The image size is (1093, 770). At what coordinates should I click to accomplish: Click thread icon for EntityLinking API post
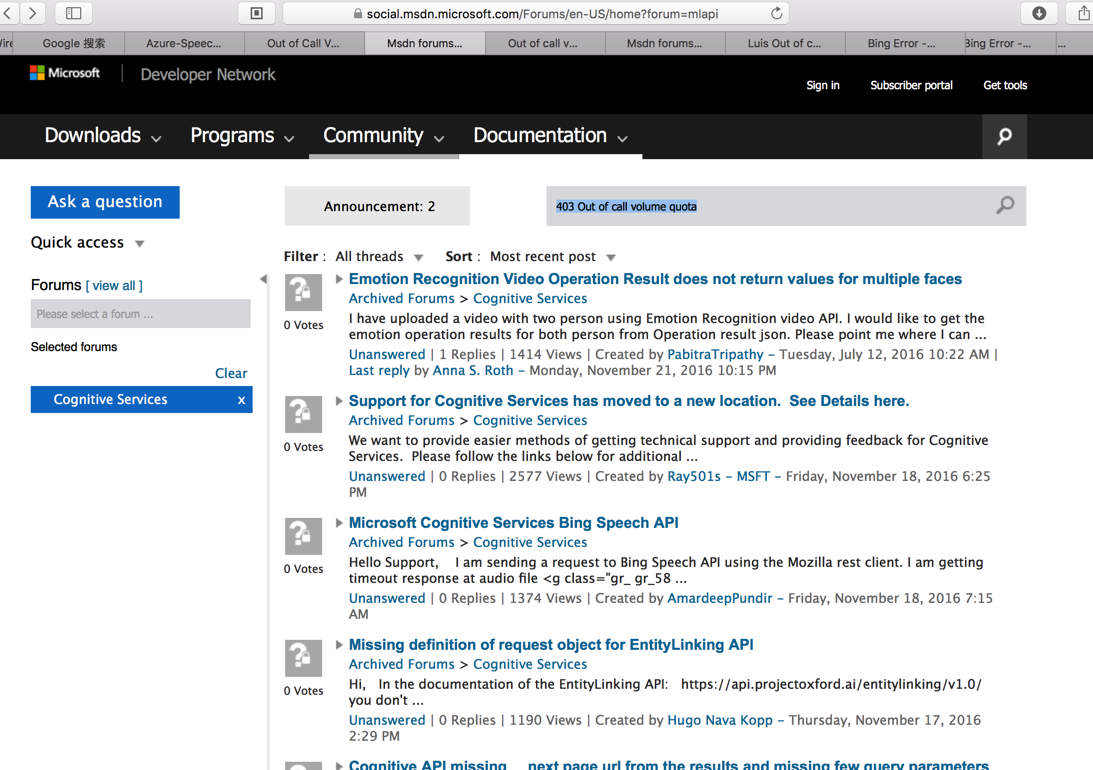pos(303,658)
